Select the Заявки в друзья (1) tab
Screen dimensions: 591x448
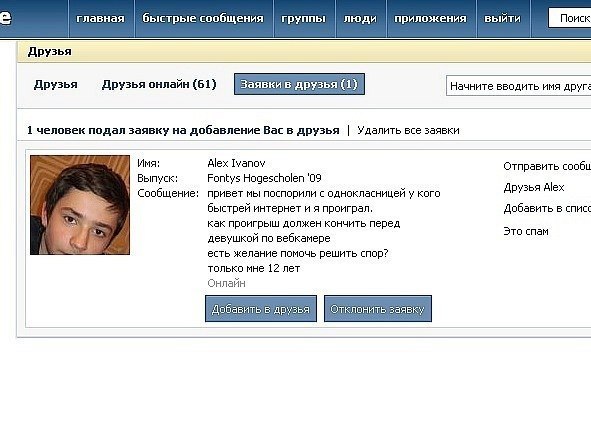click(299, 84)
